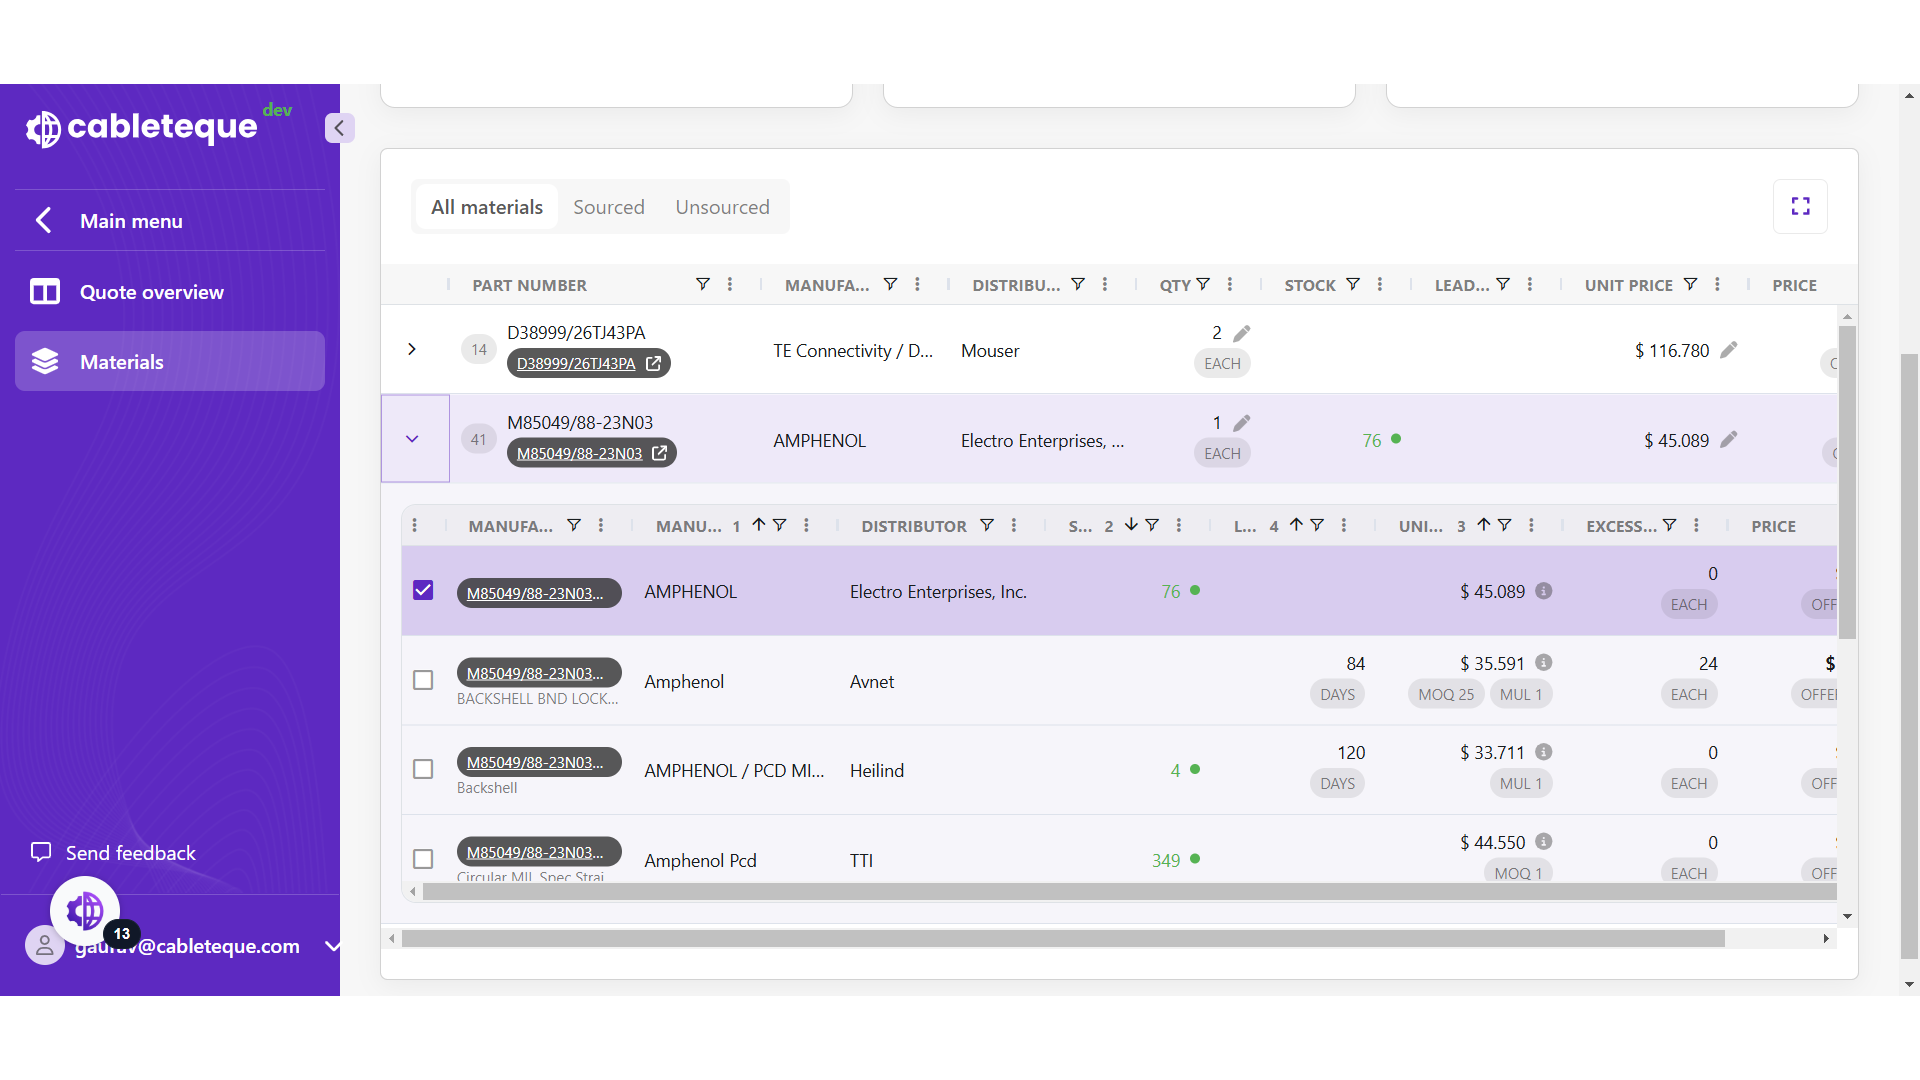The height and width of the screenshot is (1080, 1920).
Task: Click filter icon on PART NUMBER column
Action: click(703, 285)
